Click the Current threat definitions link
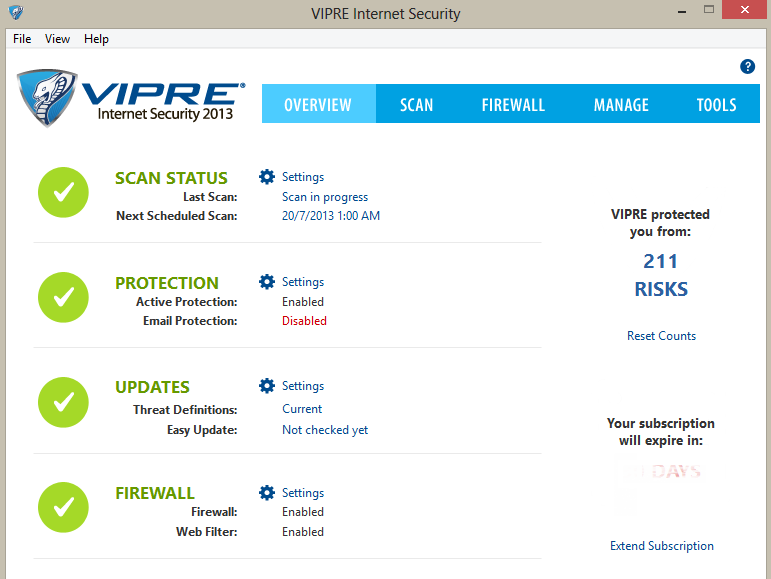 tap(302, 409)
